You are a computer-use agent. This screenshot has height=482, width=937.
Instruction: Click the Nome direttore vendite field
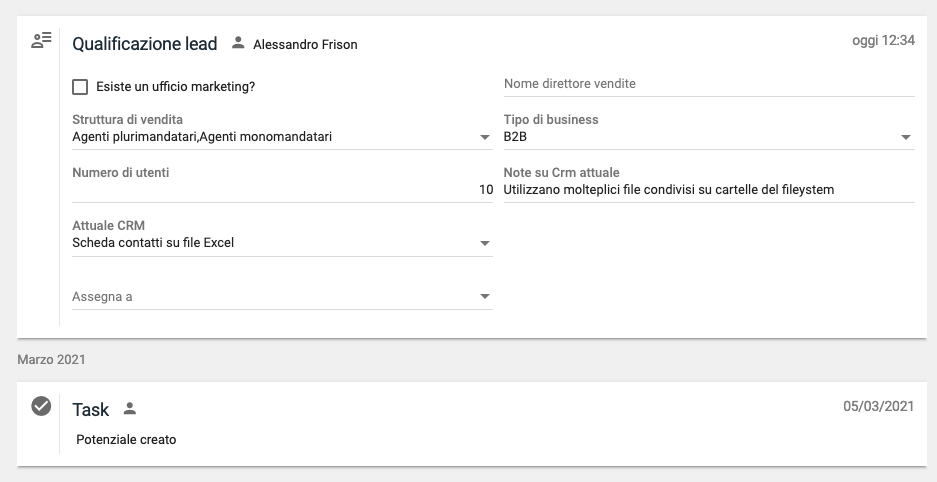pyautogui.click(x=708, y=84)
